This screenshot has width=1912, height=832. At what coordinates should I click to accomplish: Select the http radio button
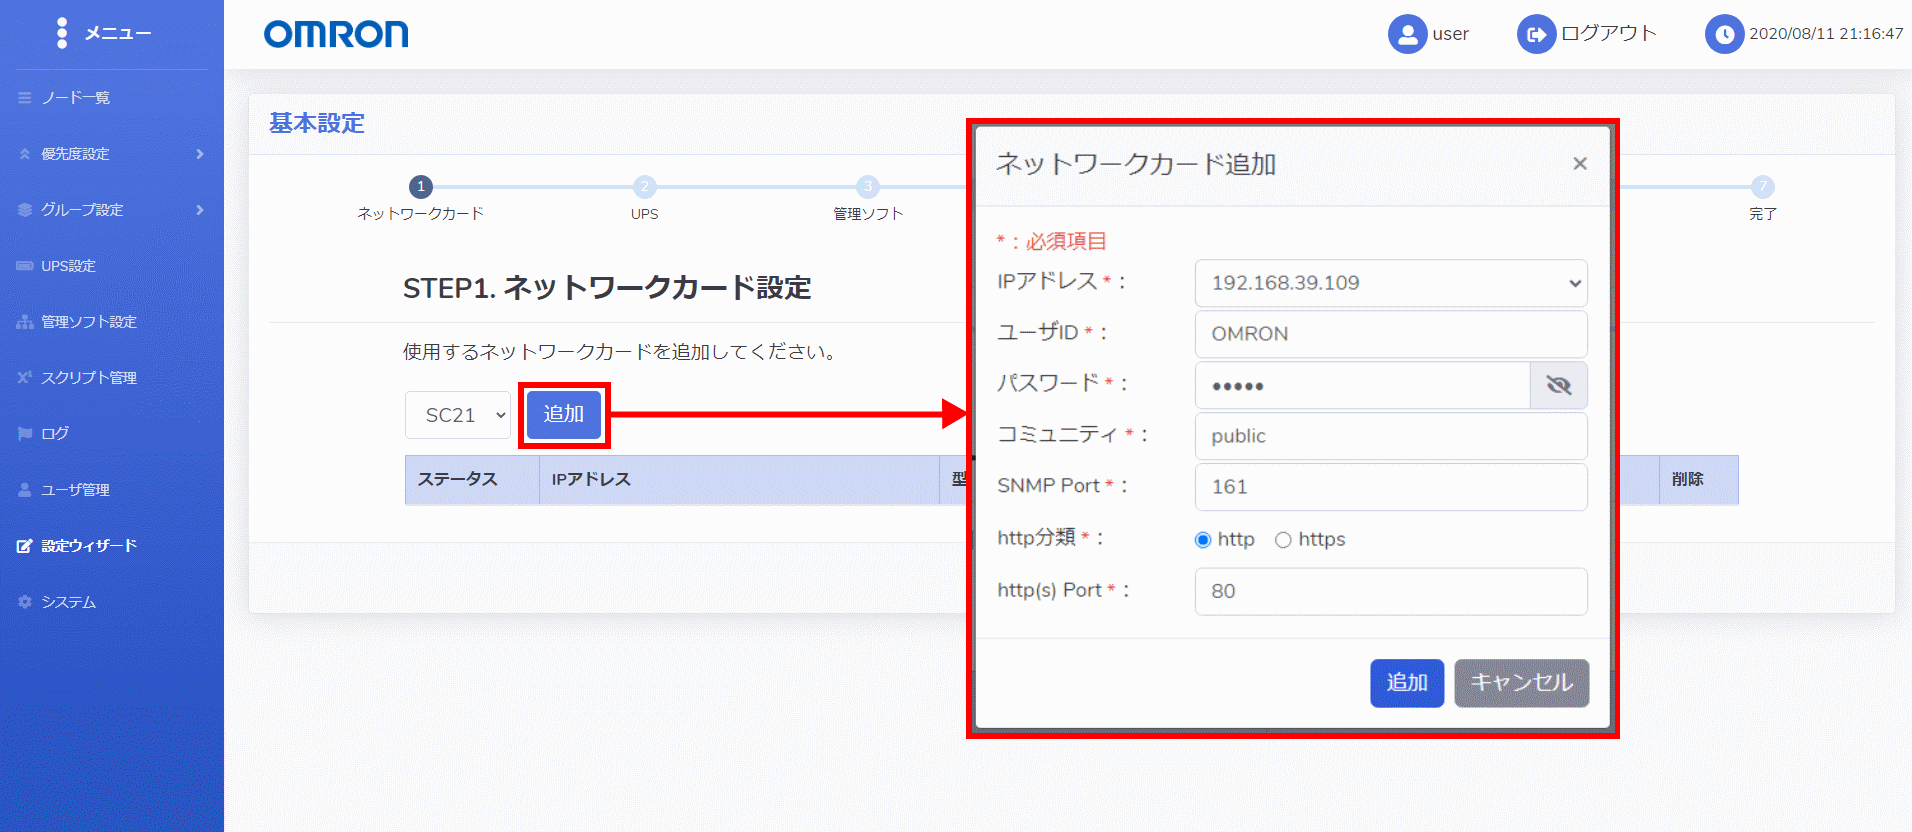1203,540
